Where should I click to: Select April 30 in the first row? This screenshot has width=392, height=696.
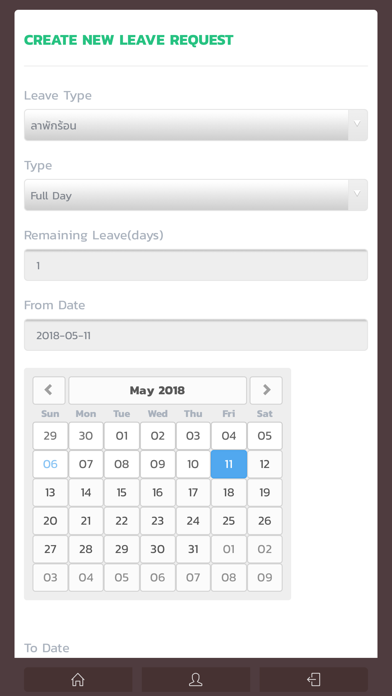coord(86,436)
